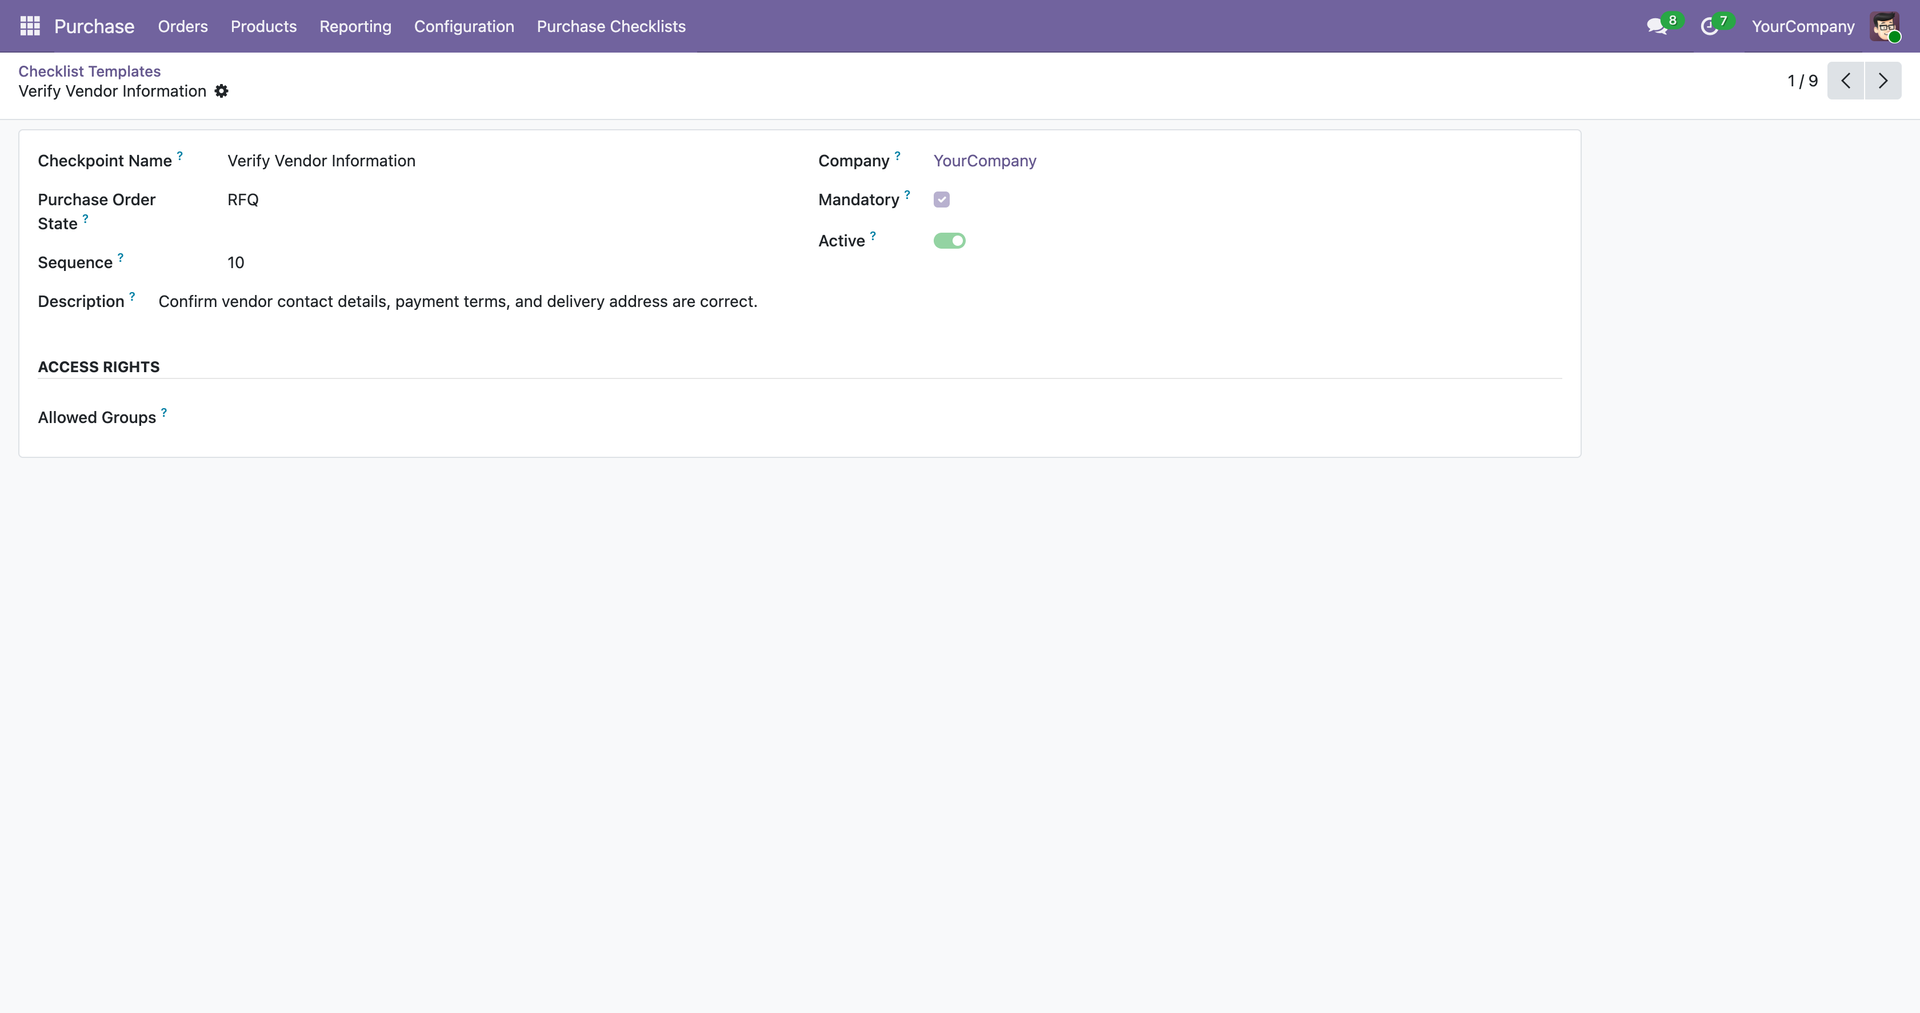1920x1013 pixels.
Task: Open the gear actions menu beside record title
Action: click(222, 91)
